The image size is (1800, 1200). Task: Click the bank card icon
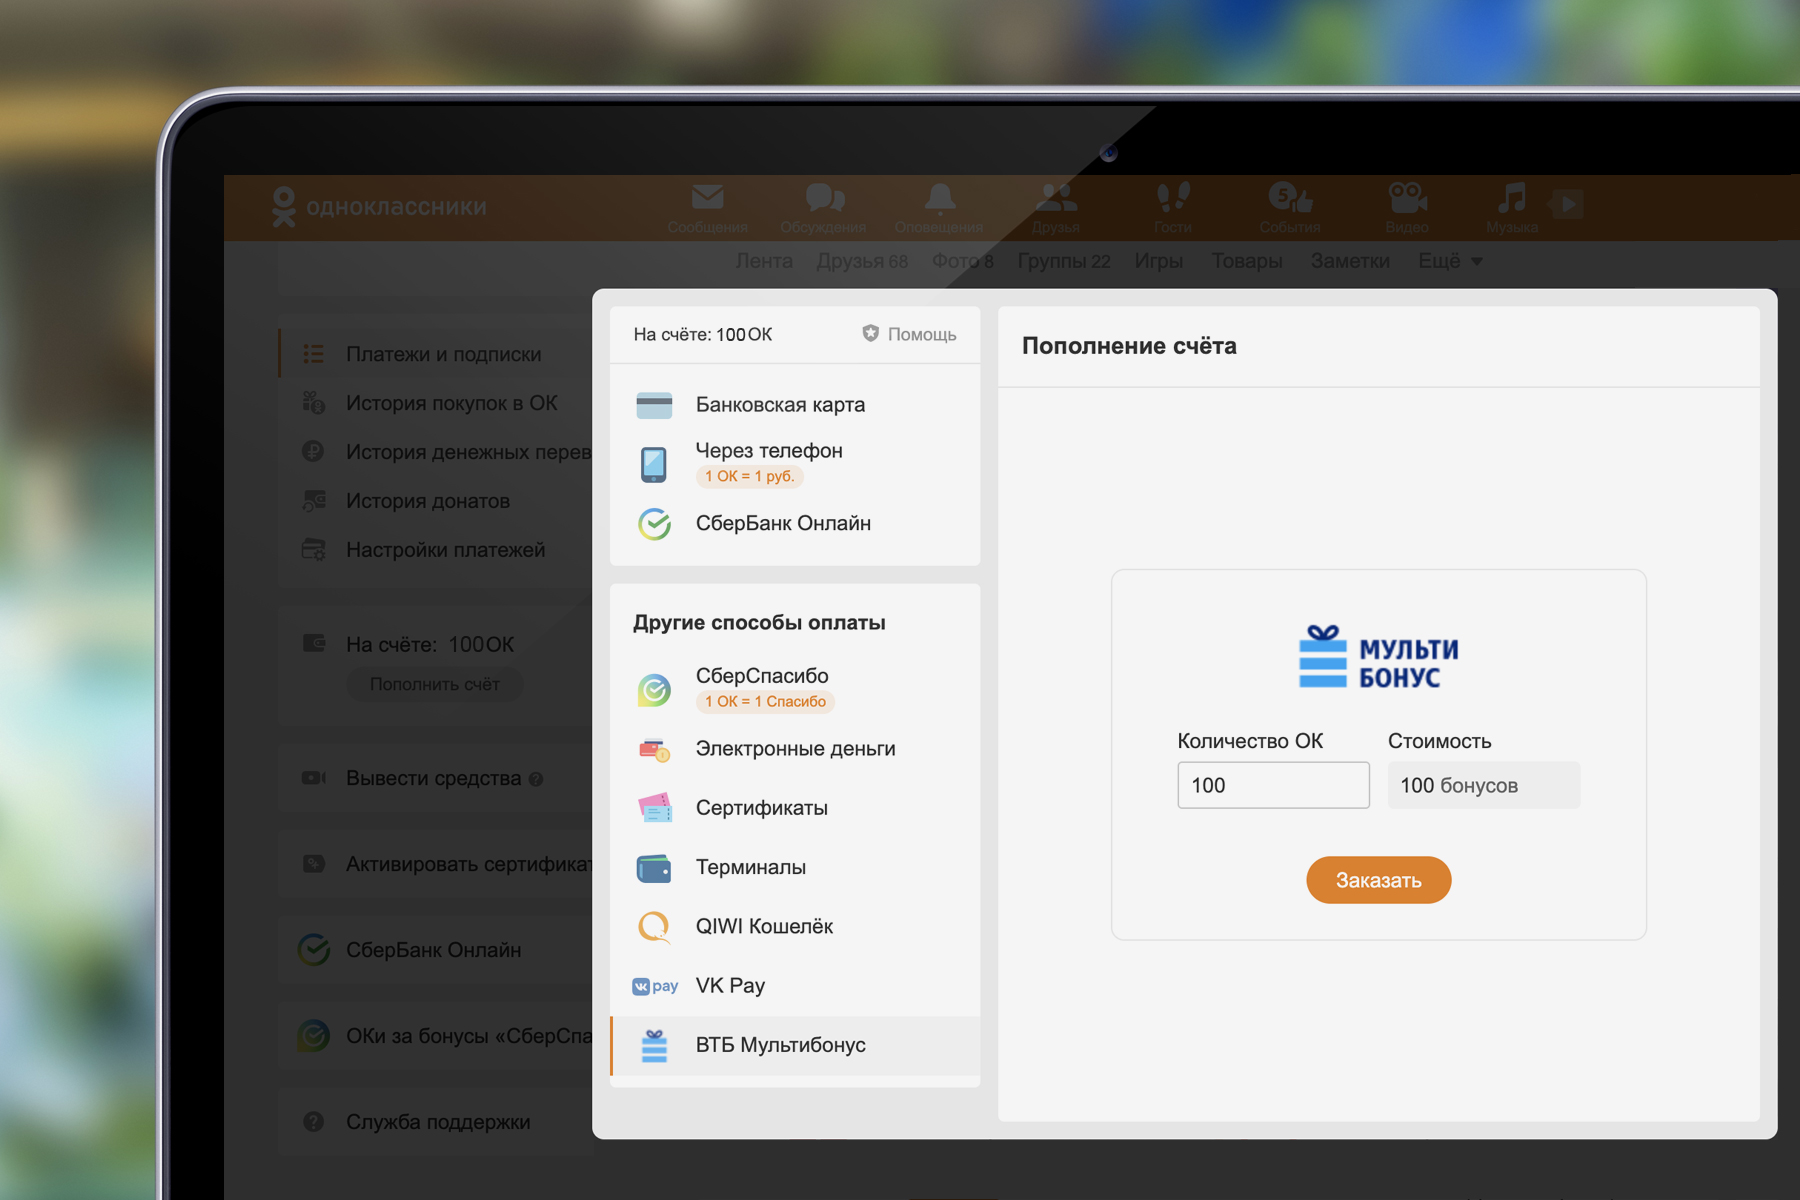[654, 405]
